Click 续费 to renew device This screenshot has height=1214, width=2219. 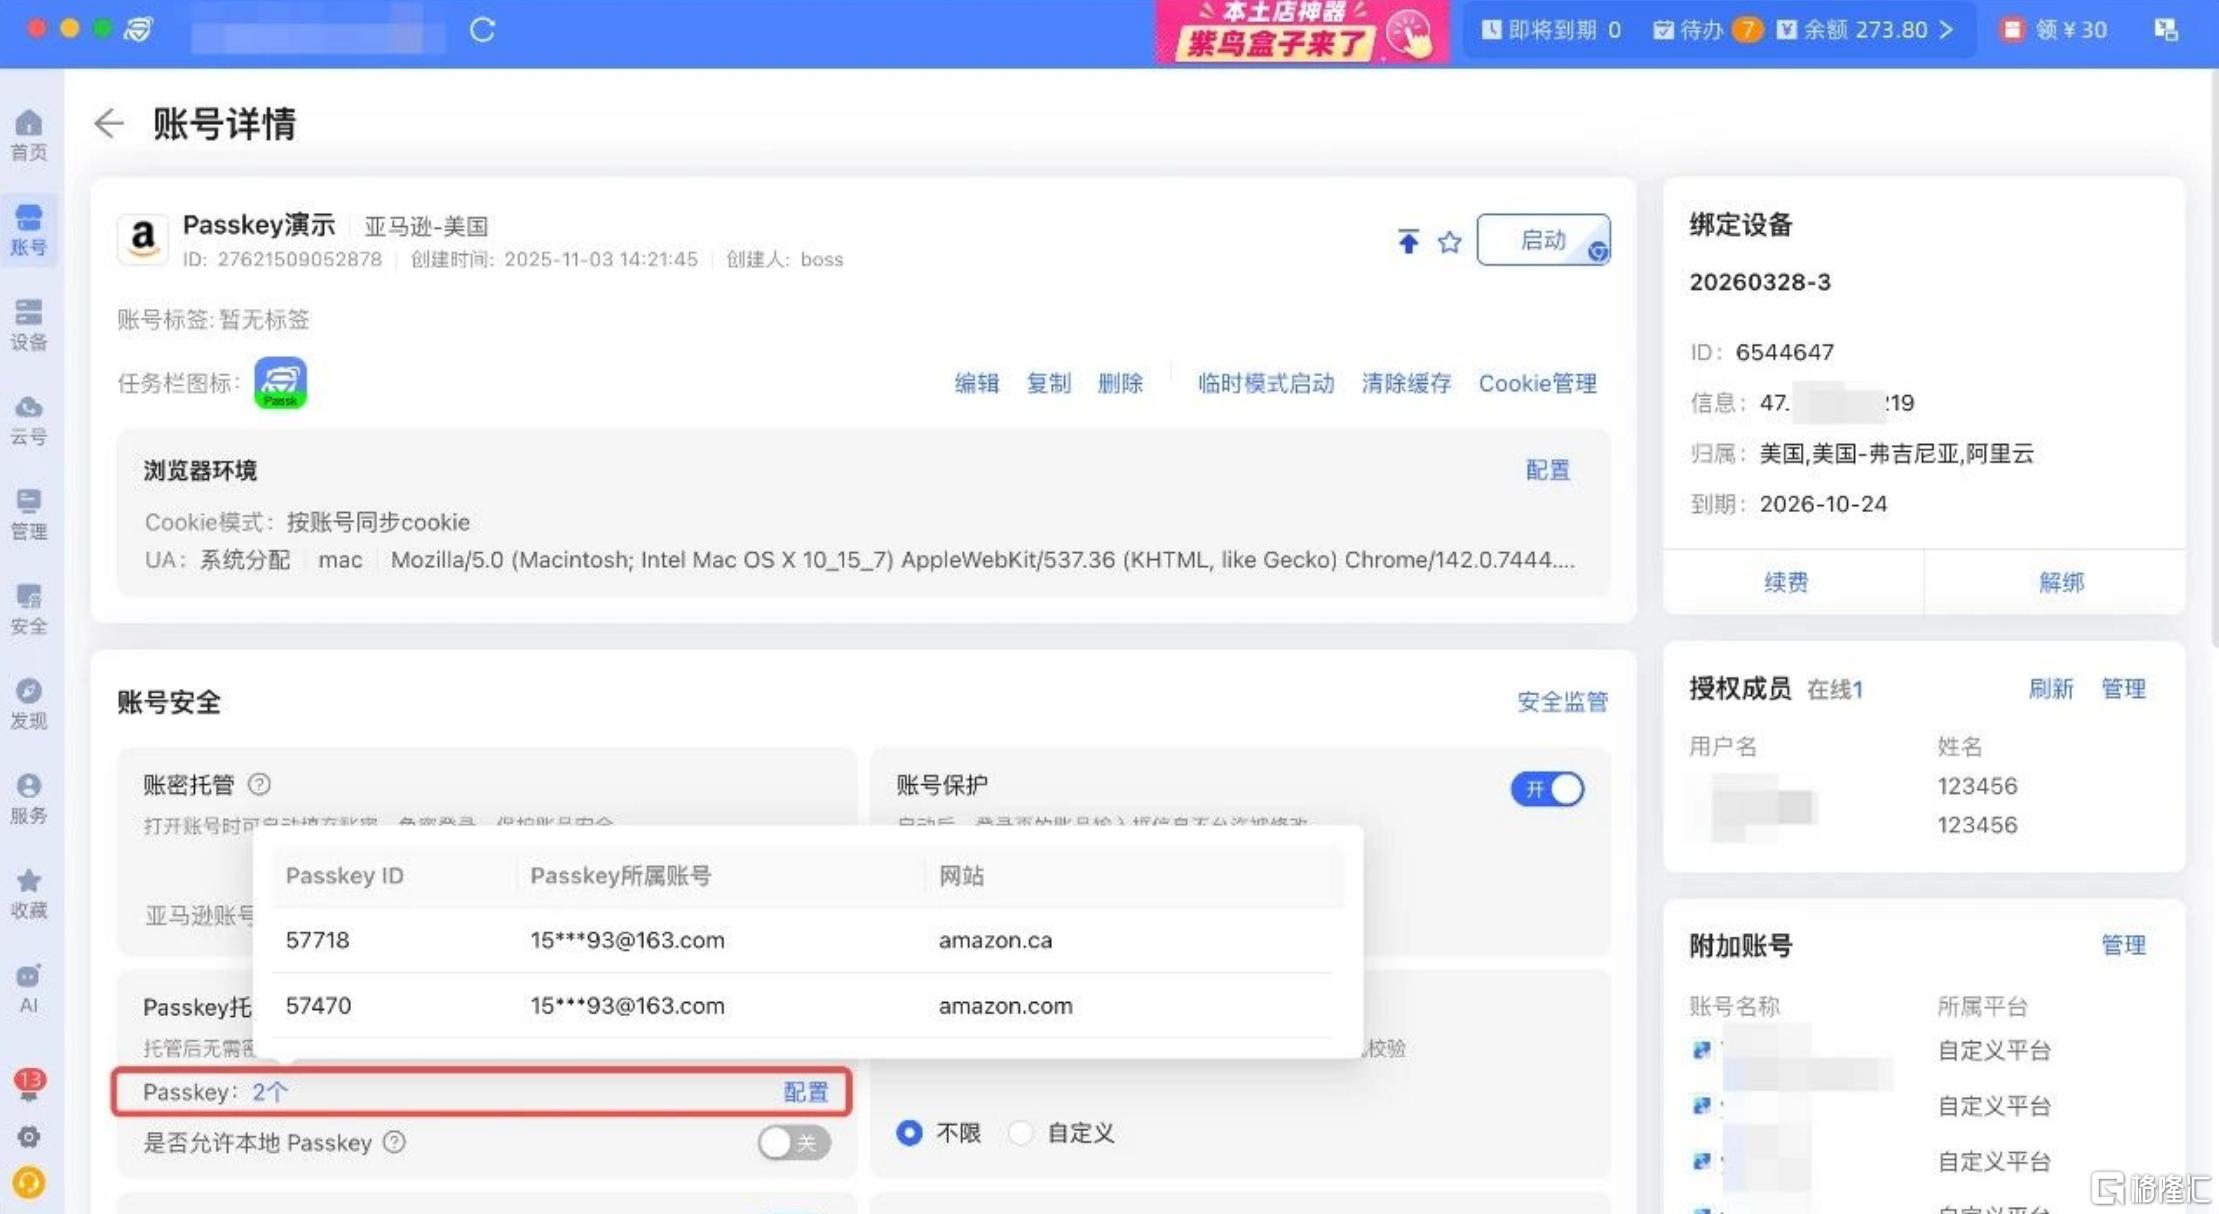[x=1786, y=582]
